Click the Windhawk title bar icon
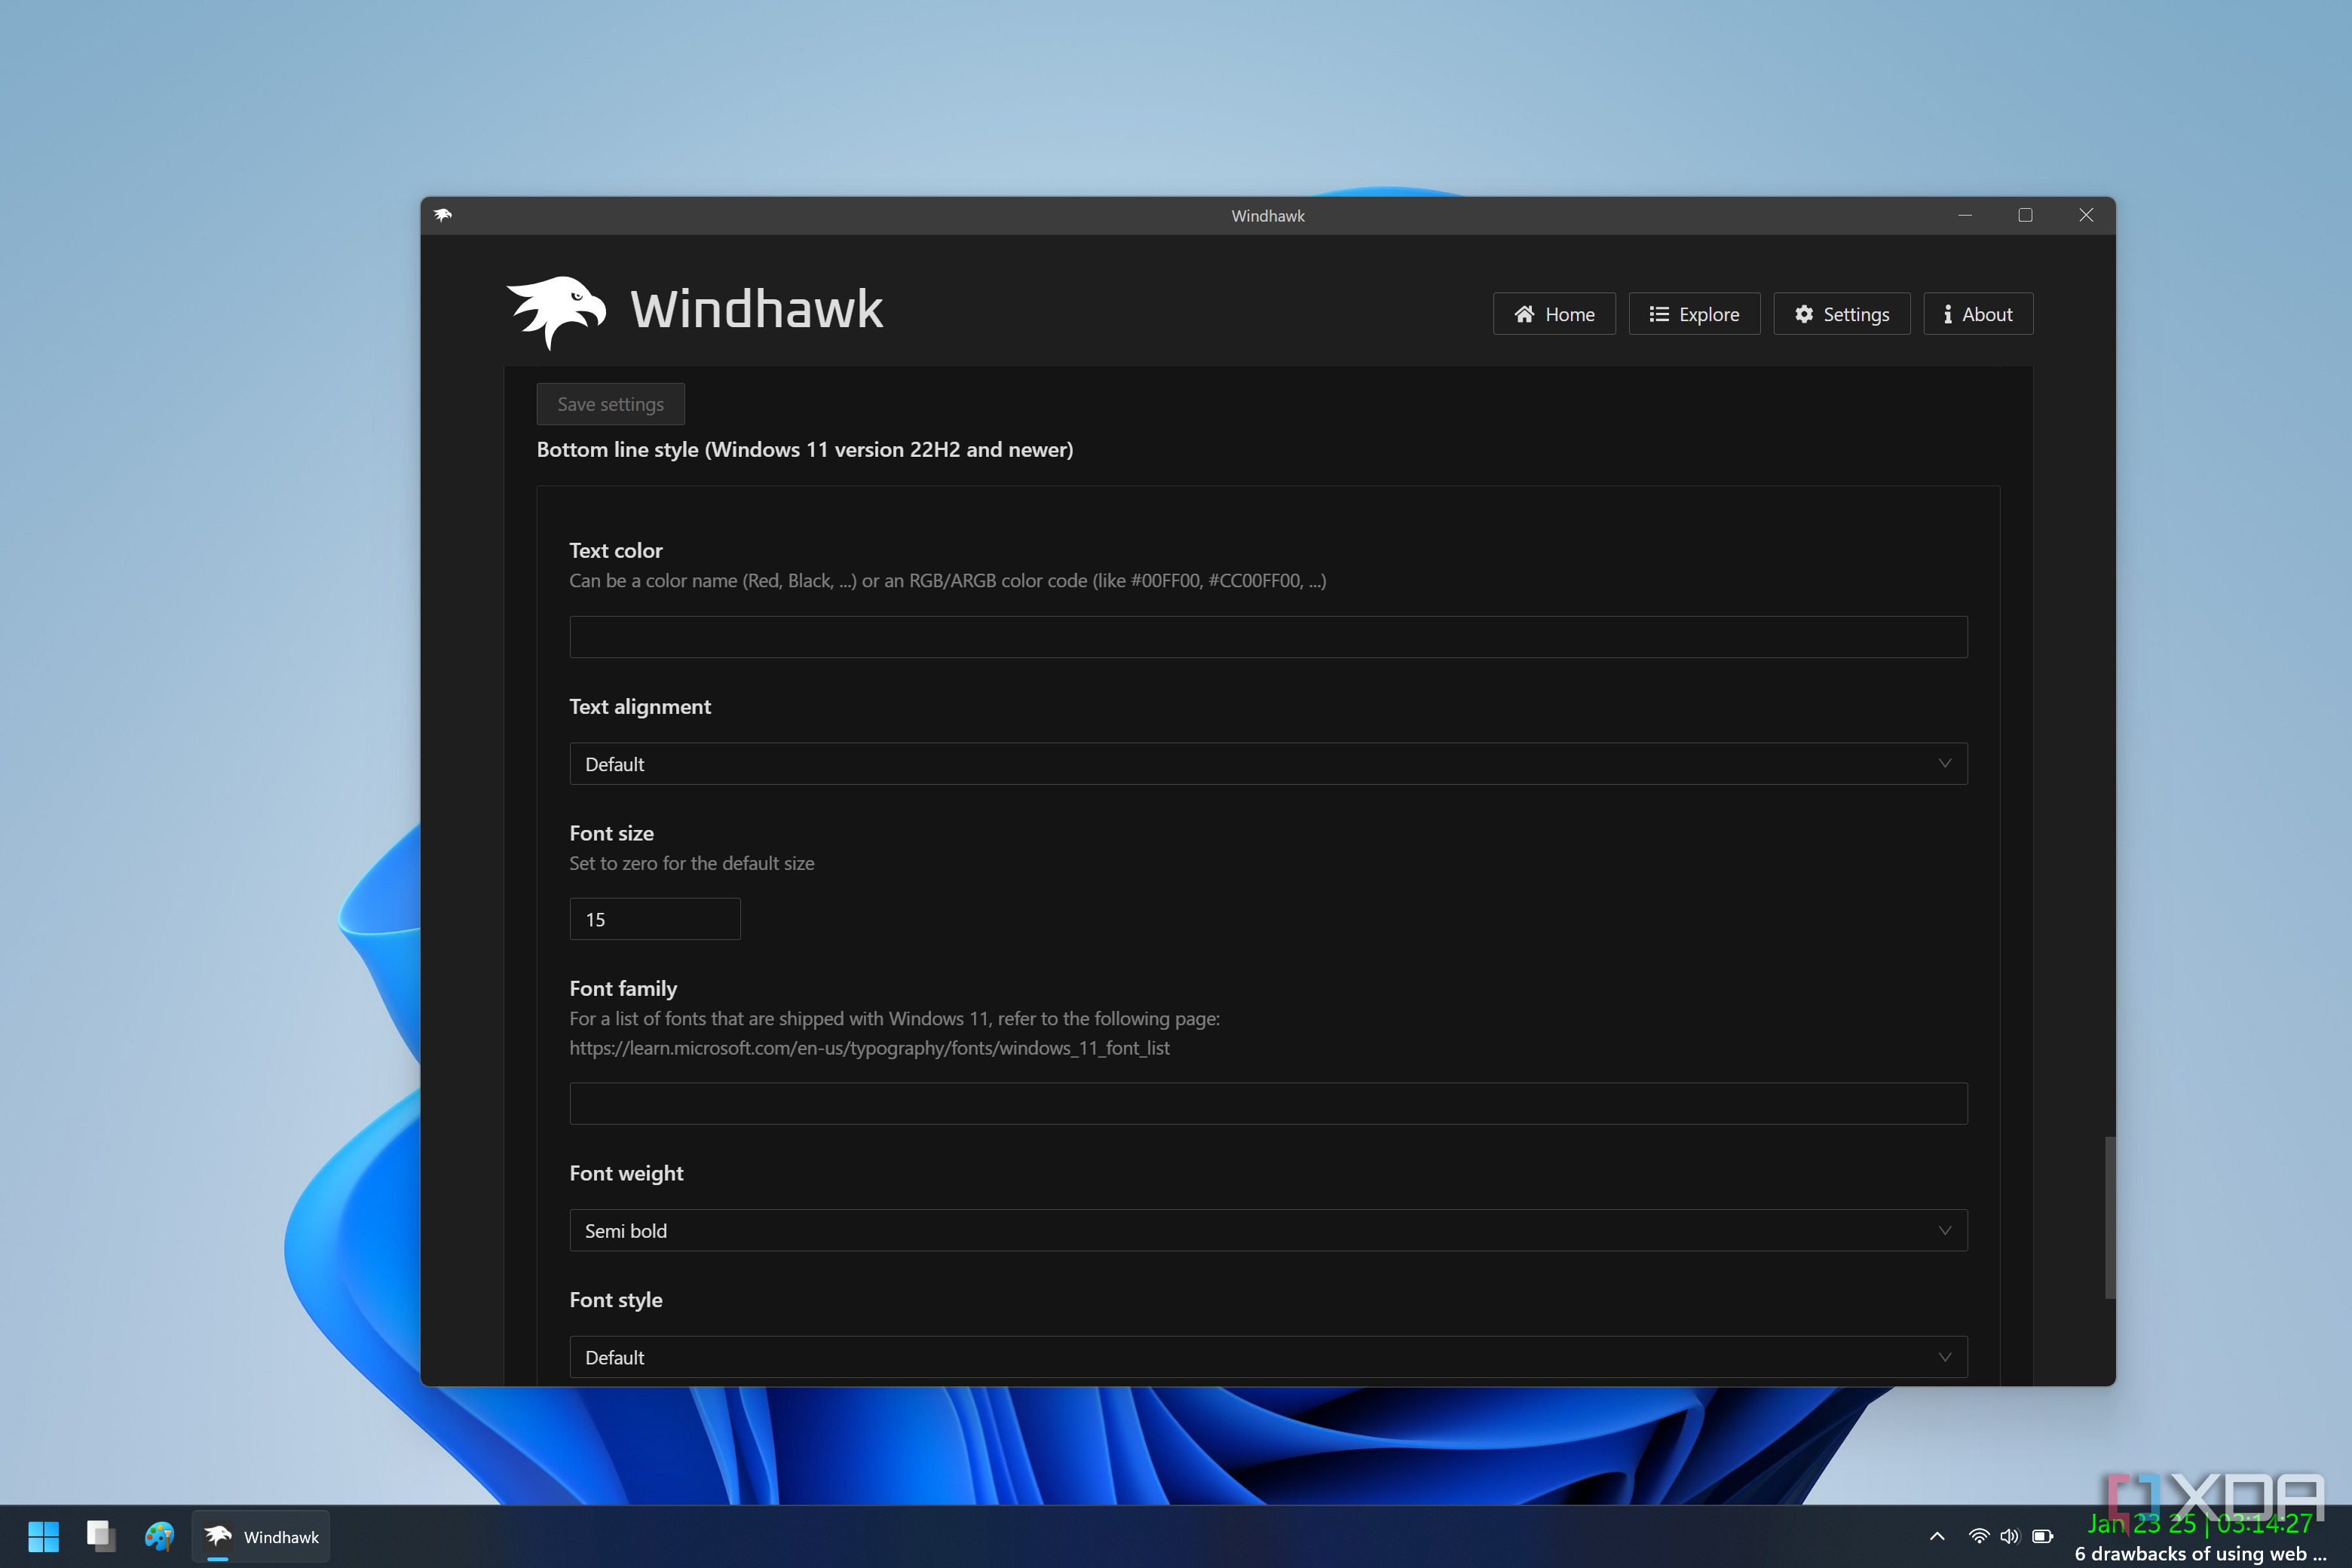Image resolution: width=2352 pixels, height=1568 pixels. pos(443,215)
